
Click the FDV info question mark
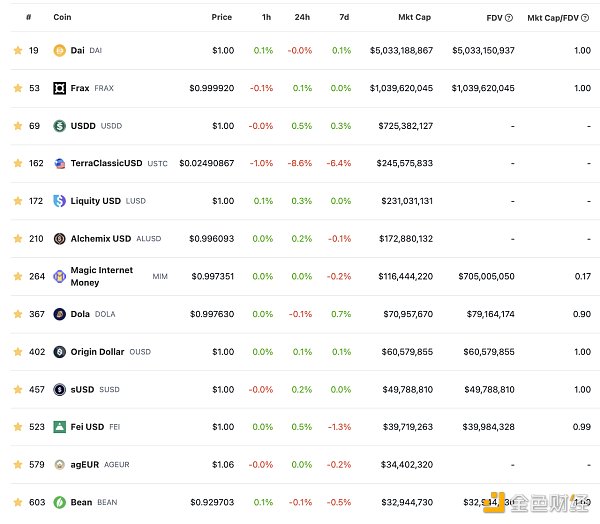tap(510, 17)
